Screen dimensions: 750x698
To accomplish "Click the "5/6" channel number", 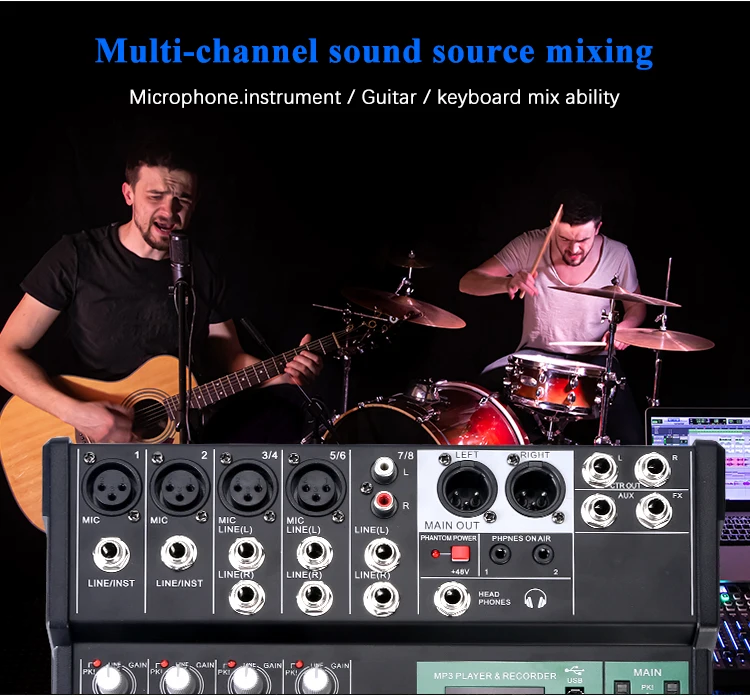I will pyautogui.click(x=337, y=455).
